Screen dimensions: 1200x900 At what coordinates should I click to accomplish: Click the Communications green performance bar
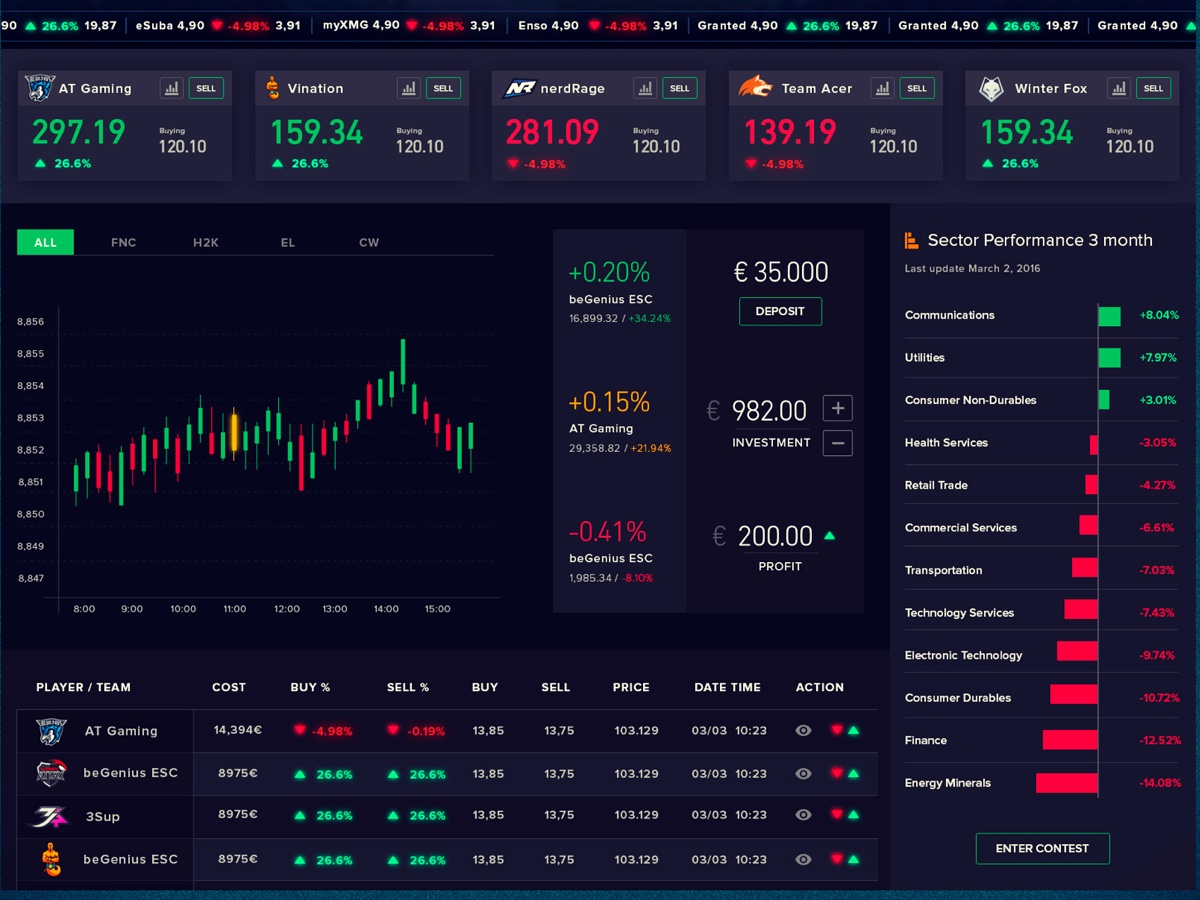(x=1109, y=316)
